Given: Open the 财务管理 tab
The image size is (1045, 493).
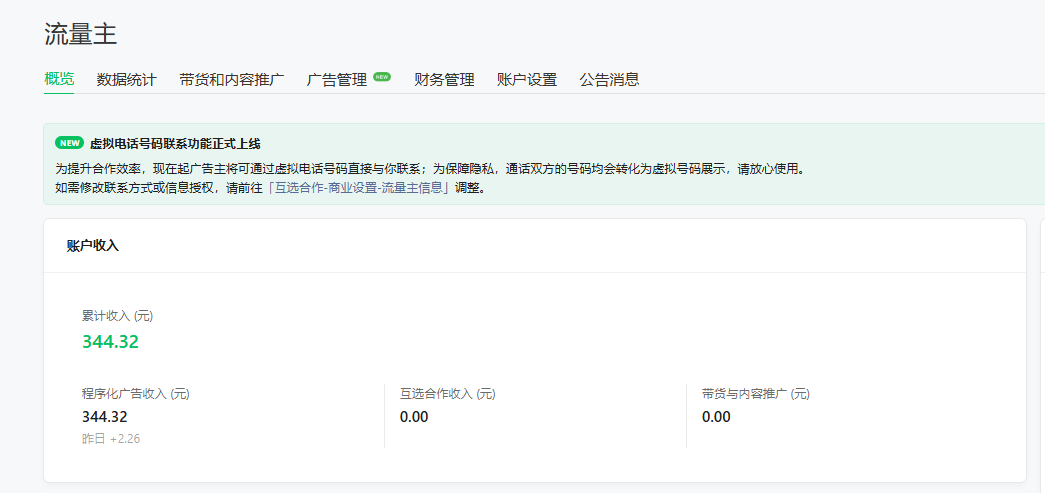Looking at the screenshot, I should point(444,79).
